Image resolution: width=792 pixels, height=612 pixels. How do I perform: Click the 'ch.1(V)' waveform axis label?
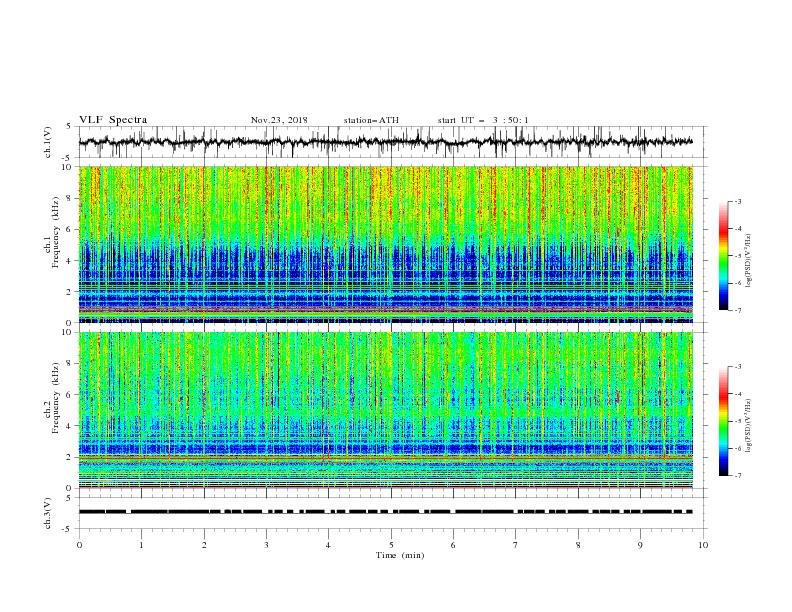[x=48, y=142]
